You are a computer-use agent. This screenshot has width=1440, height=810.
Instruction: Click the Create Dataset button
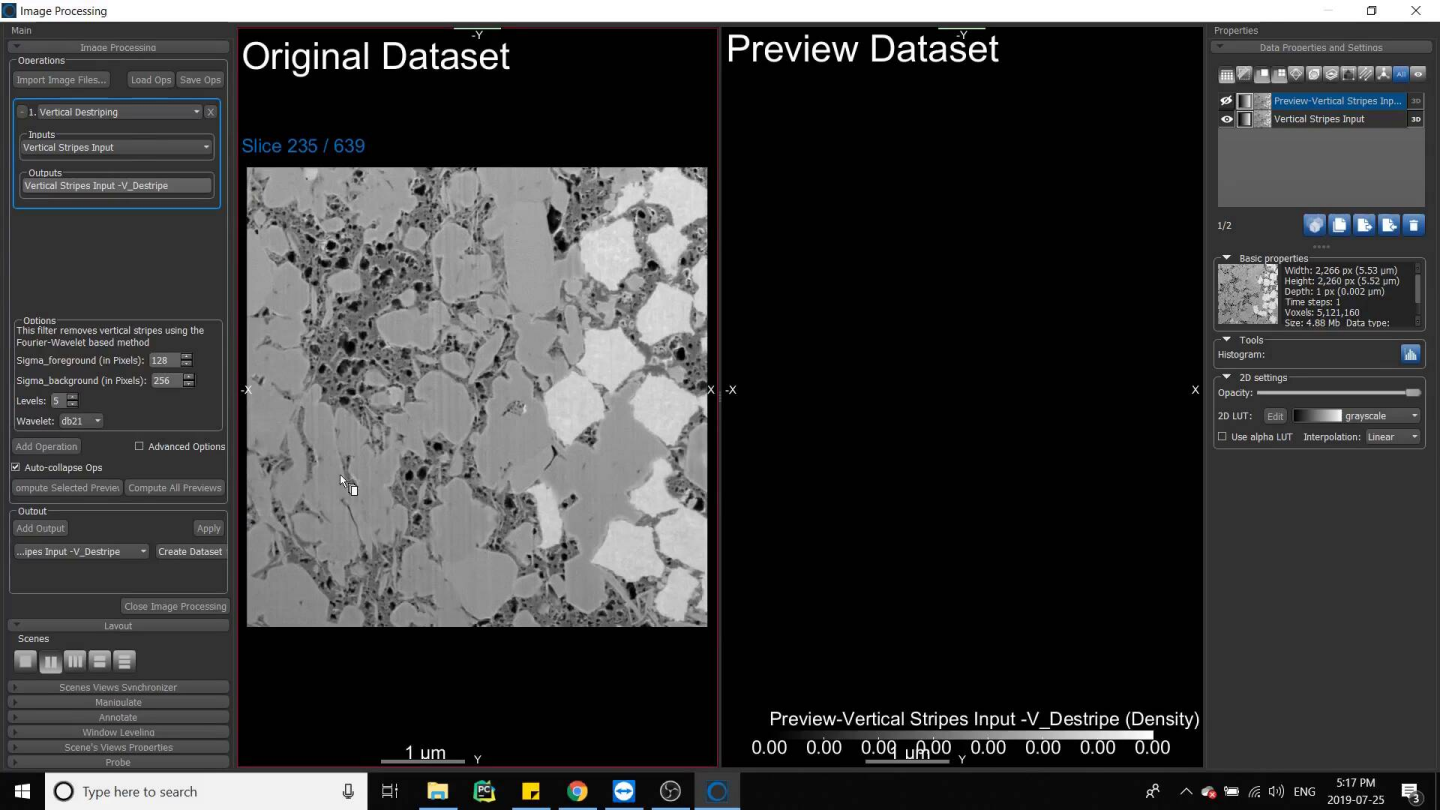(190, 552)
